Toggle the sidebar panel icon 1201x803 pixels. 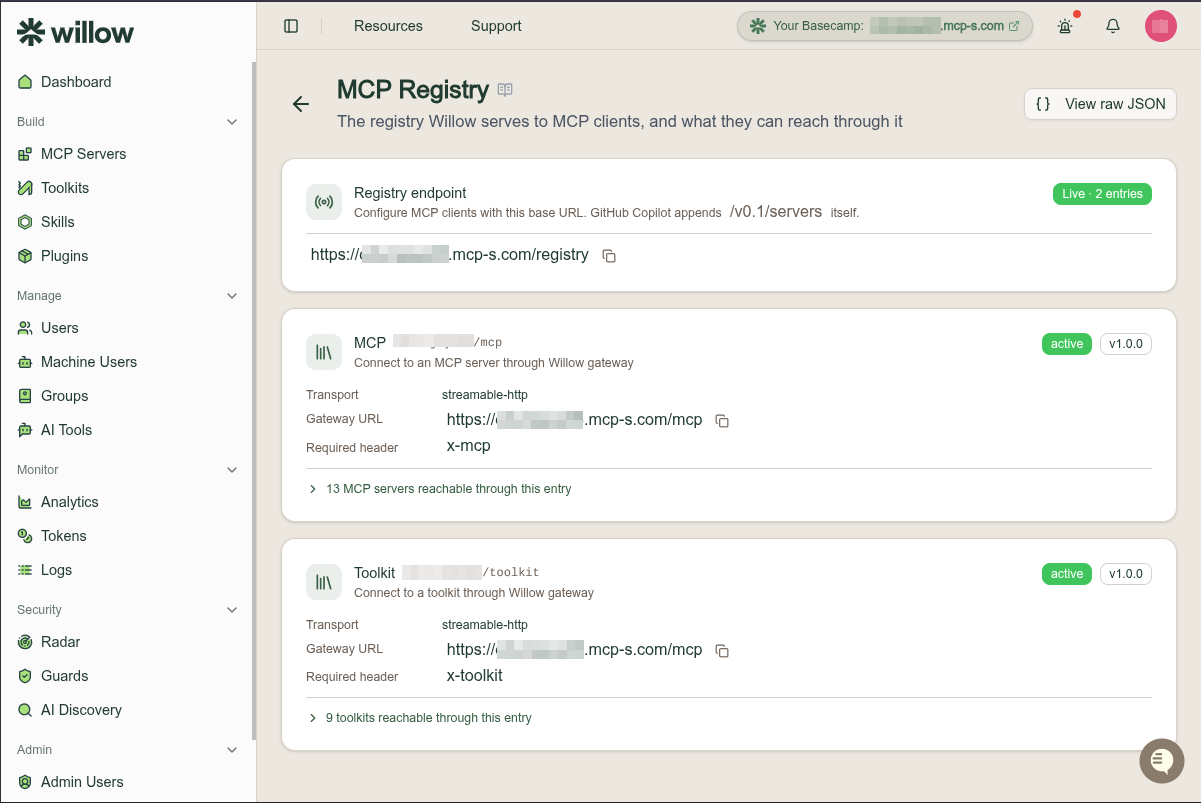[291, 26]
